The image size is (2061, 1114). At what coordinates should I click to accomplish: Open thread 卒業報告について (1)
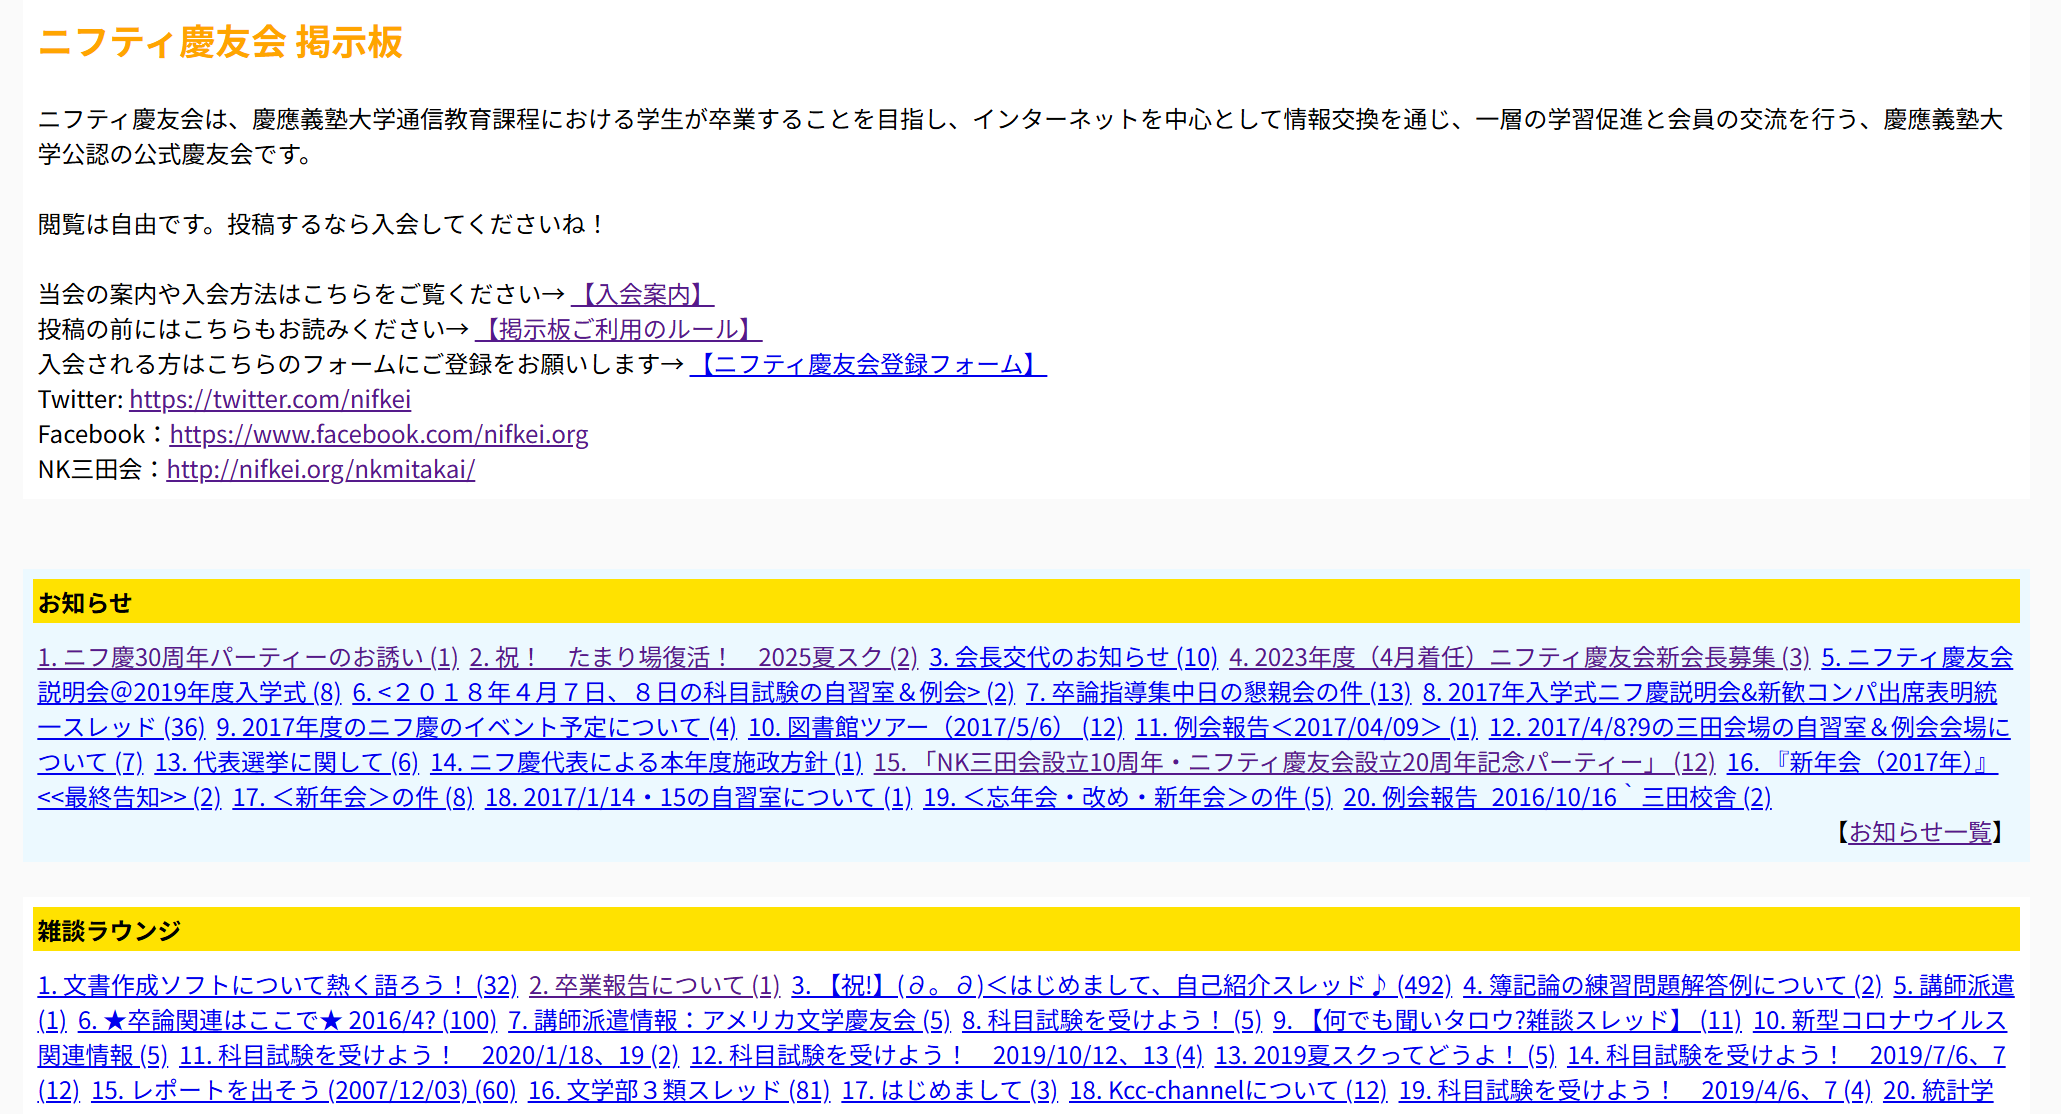coord(653,985)
